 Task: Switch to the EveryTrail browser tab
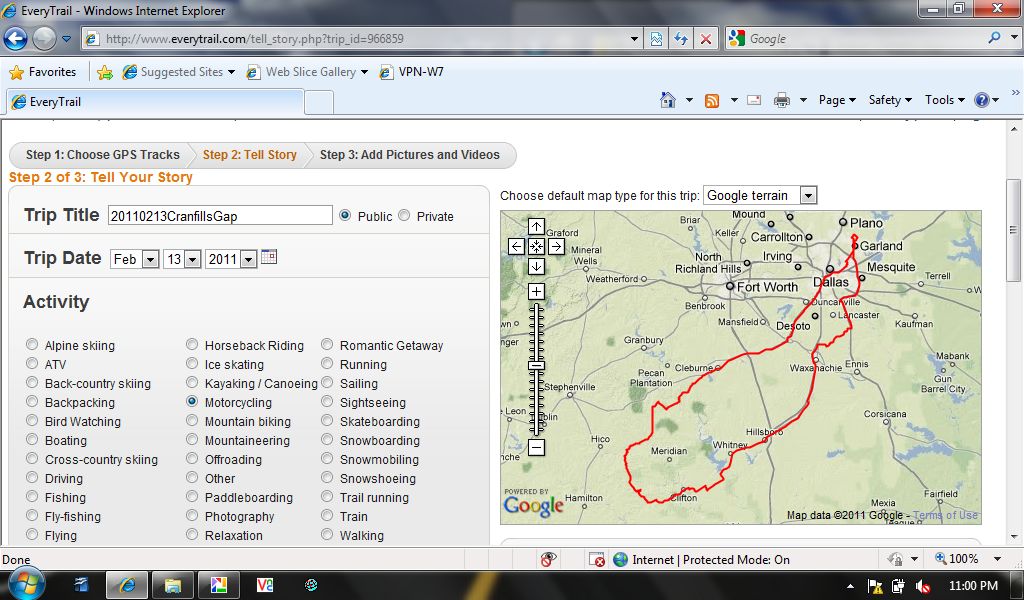point(155,102)
